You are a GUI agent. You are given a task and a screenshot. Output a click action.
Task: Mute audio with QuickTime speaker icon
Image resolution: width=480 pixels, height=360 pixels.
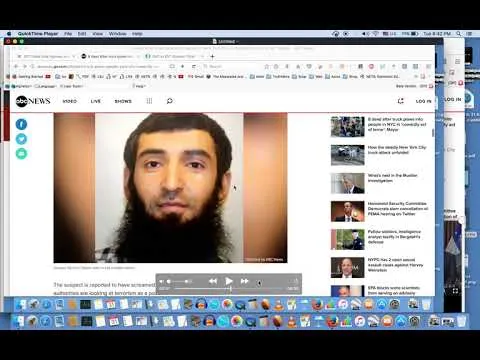pos(161,282)
